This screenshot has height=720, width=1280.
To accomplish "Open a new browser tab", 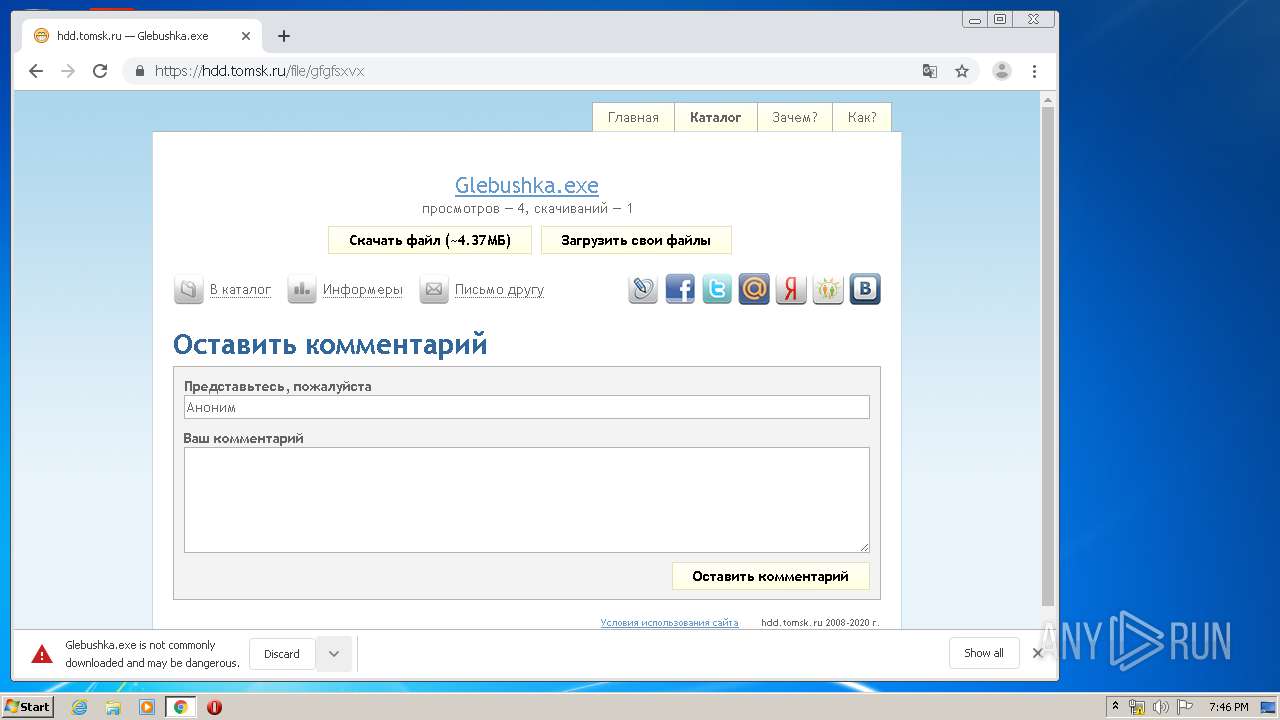I will 284,36.
